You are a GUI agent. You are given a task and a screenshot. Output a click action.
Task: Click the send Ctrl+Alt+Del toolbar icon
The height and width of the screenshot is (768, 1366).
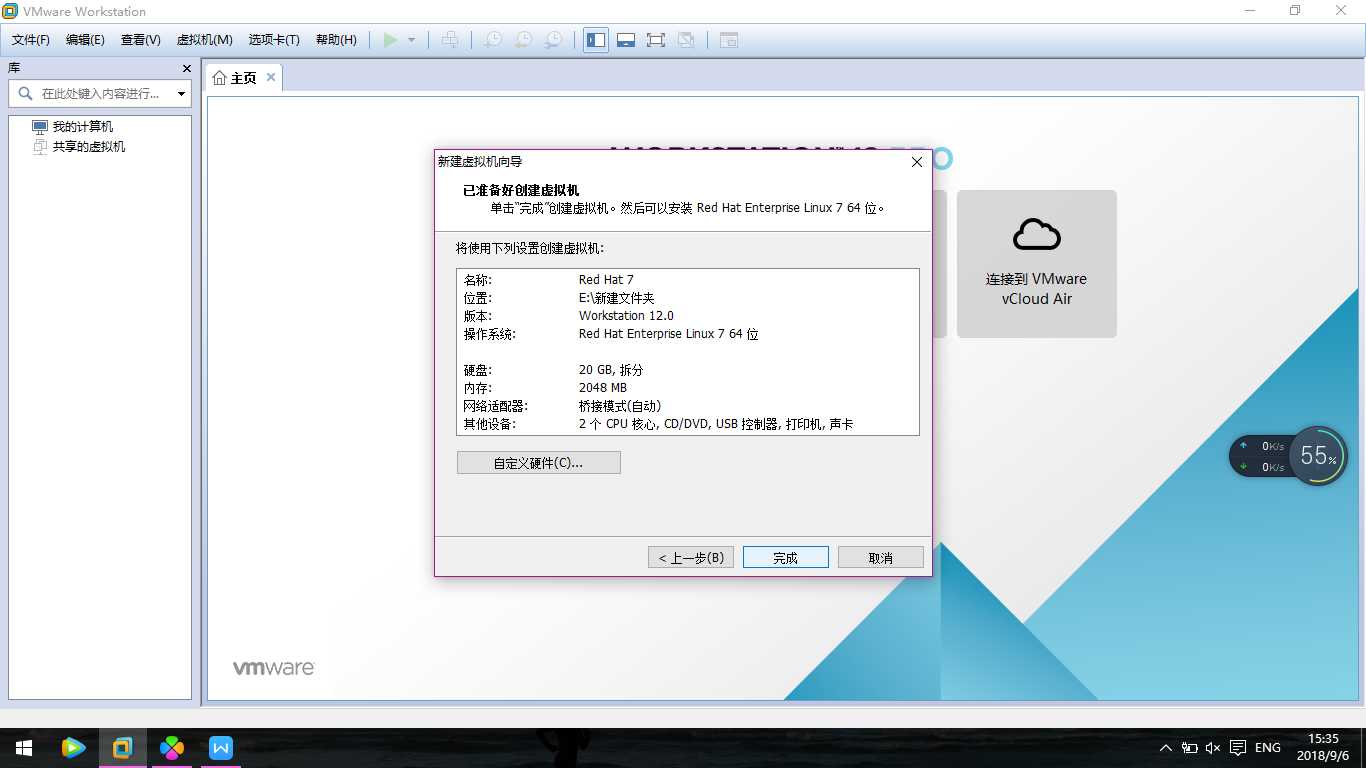450,40
